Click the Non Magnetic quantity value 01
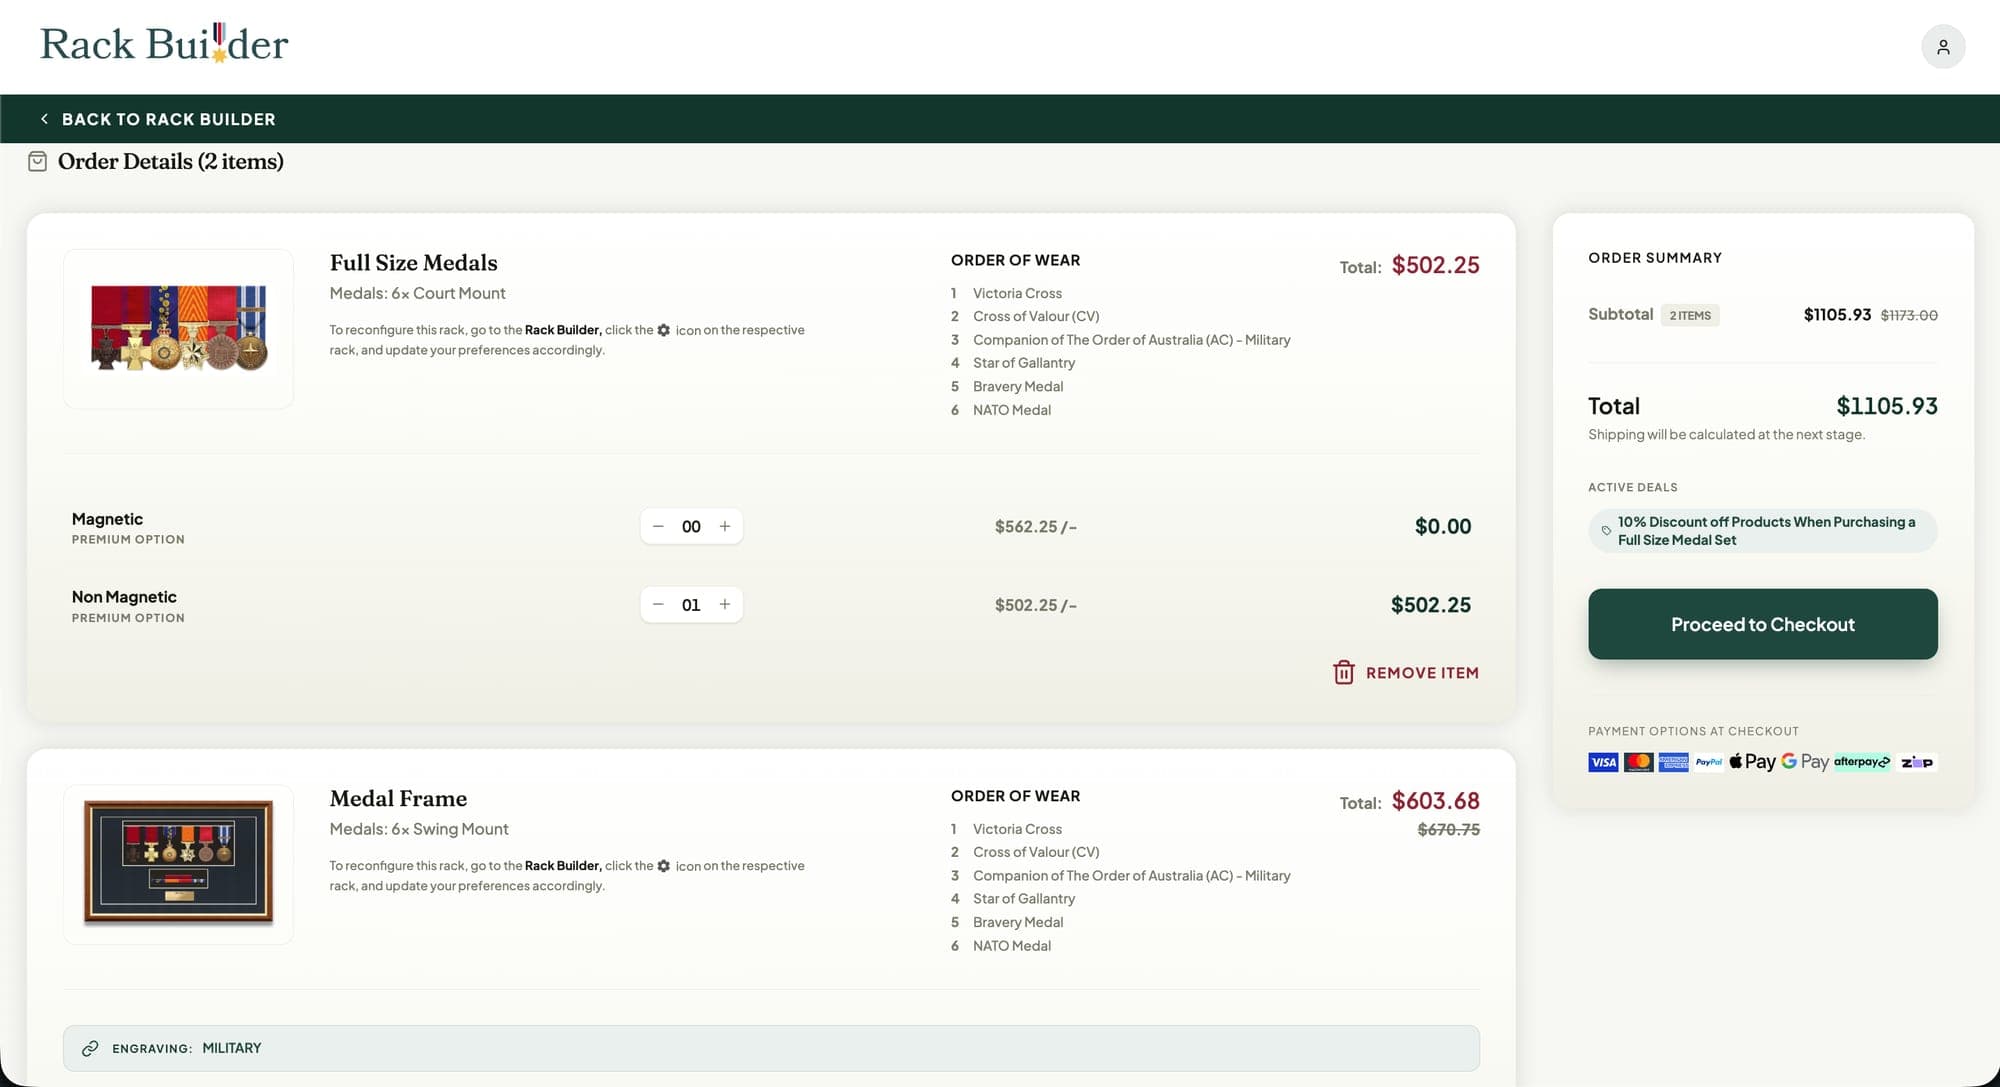Image resolution: width=2000 pixels, height=1087 pixels. (x=691, y=605)
